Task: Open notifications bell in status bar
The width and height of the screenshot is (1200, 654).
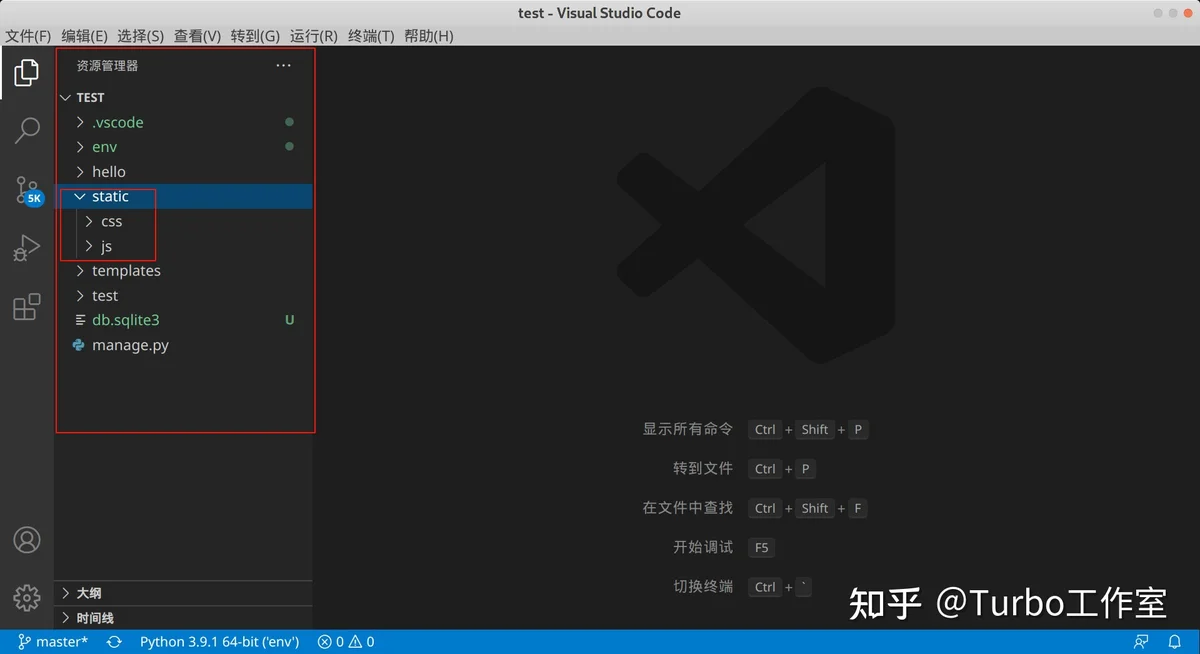Action: pos(1175,642)
